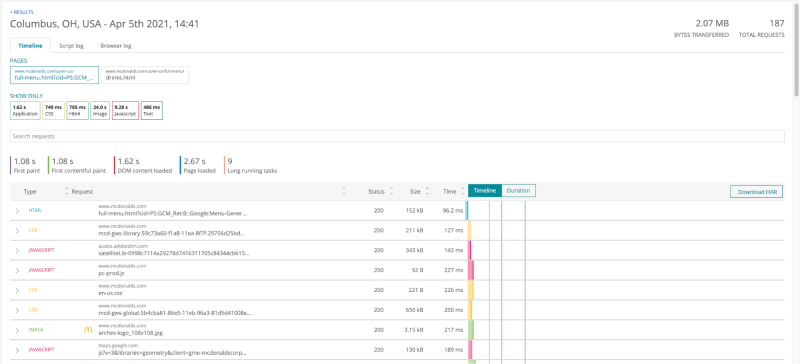This screenshot has height=364, width=800.
Task: Click the timeline bar of the HTML request
Action: [466, 210]
